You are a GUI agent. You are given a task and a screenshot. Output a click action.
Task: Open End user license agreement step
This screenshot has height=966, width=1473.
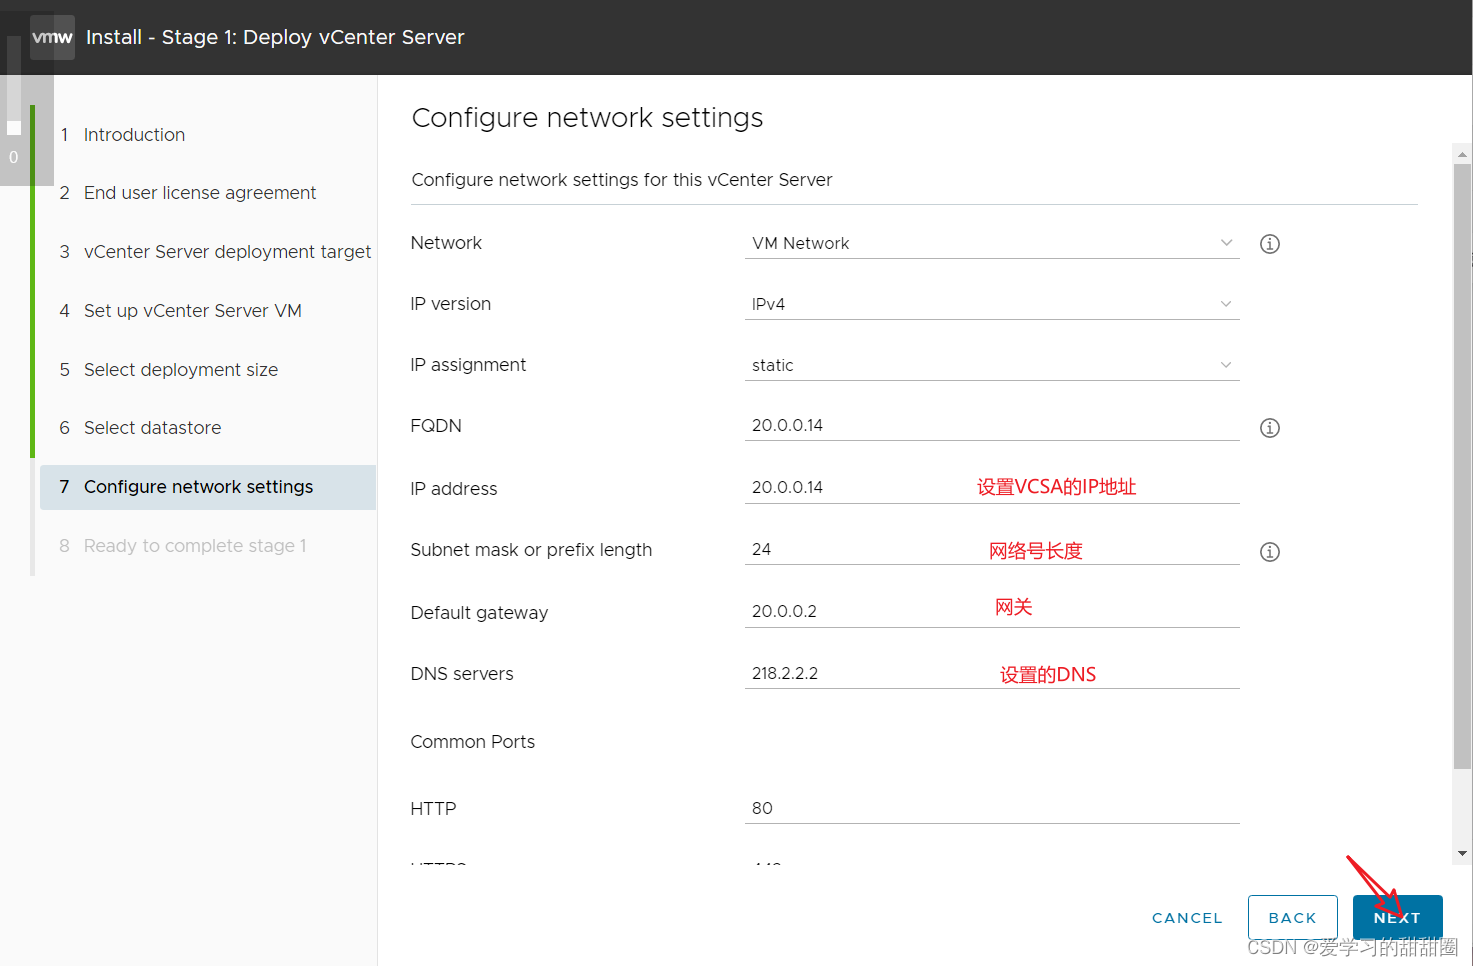point(200,193)
